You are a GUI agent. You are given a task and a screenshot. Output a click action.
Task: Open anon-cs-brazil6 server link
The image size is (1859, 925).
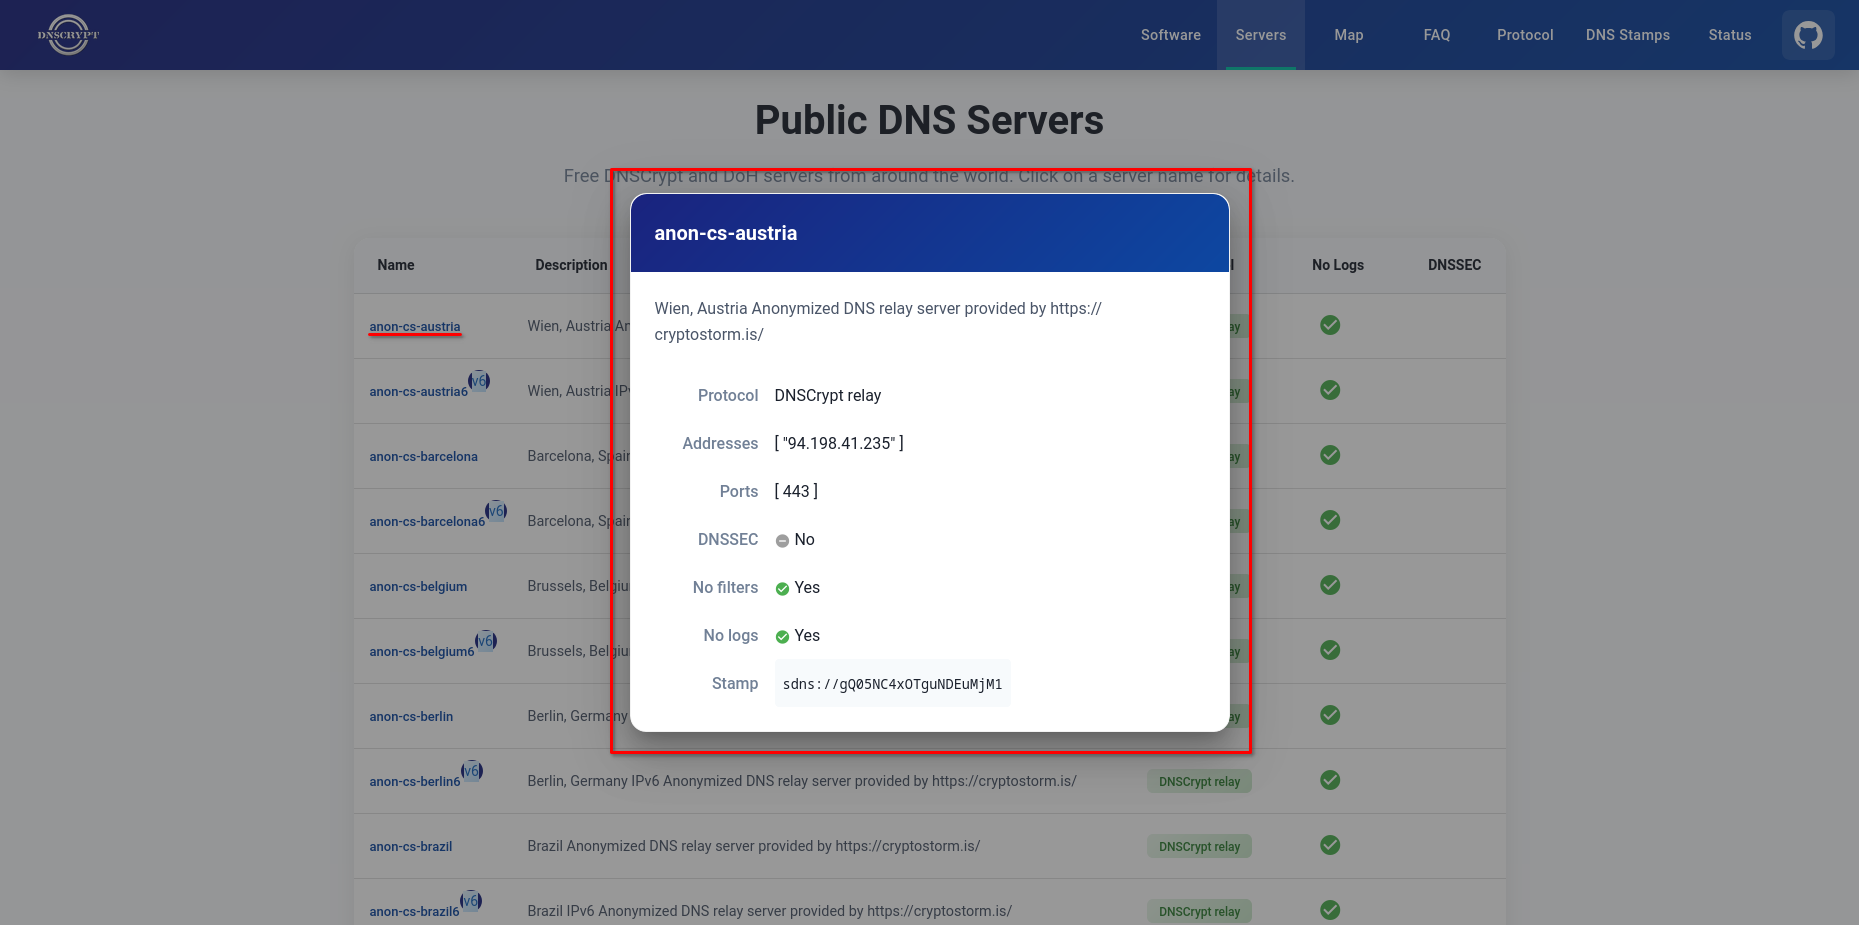click(x=414, y=912)
